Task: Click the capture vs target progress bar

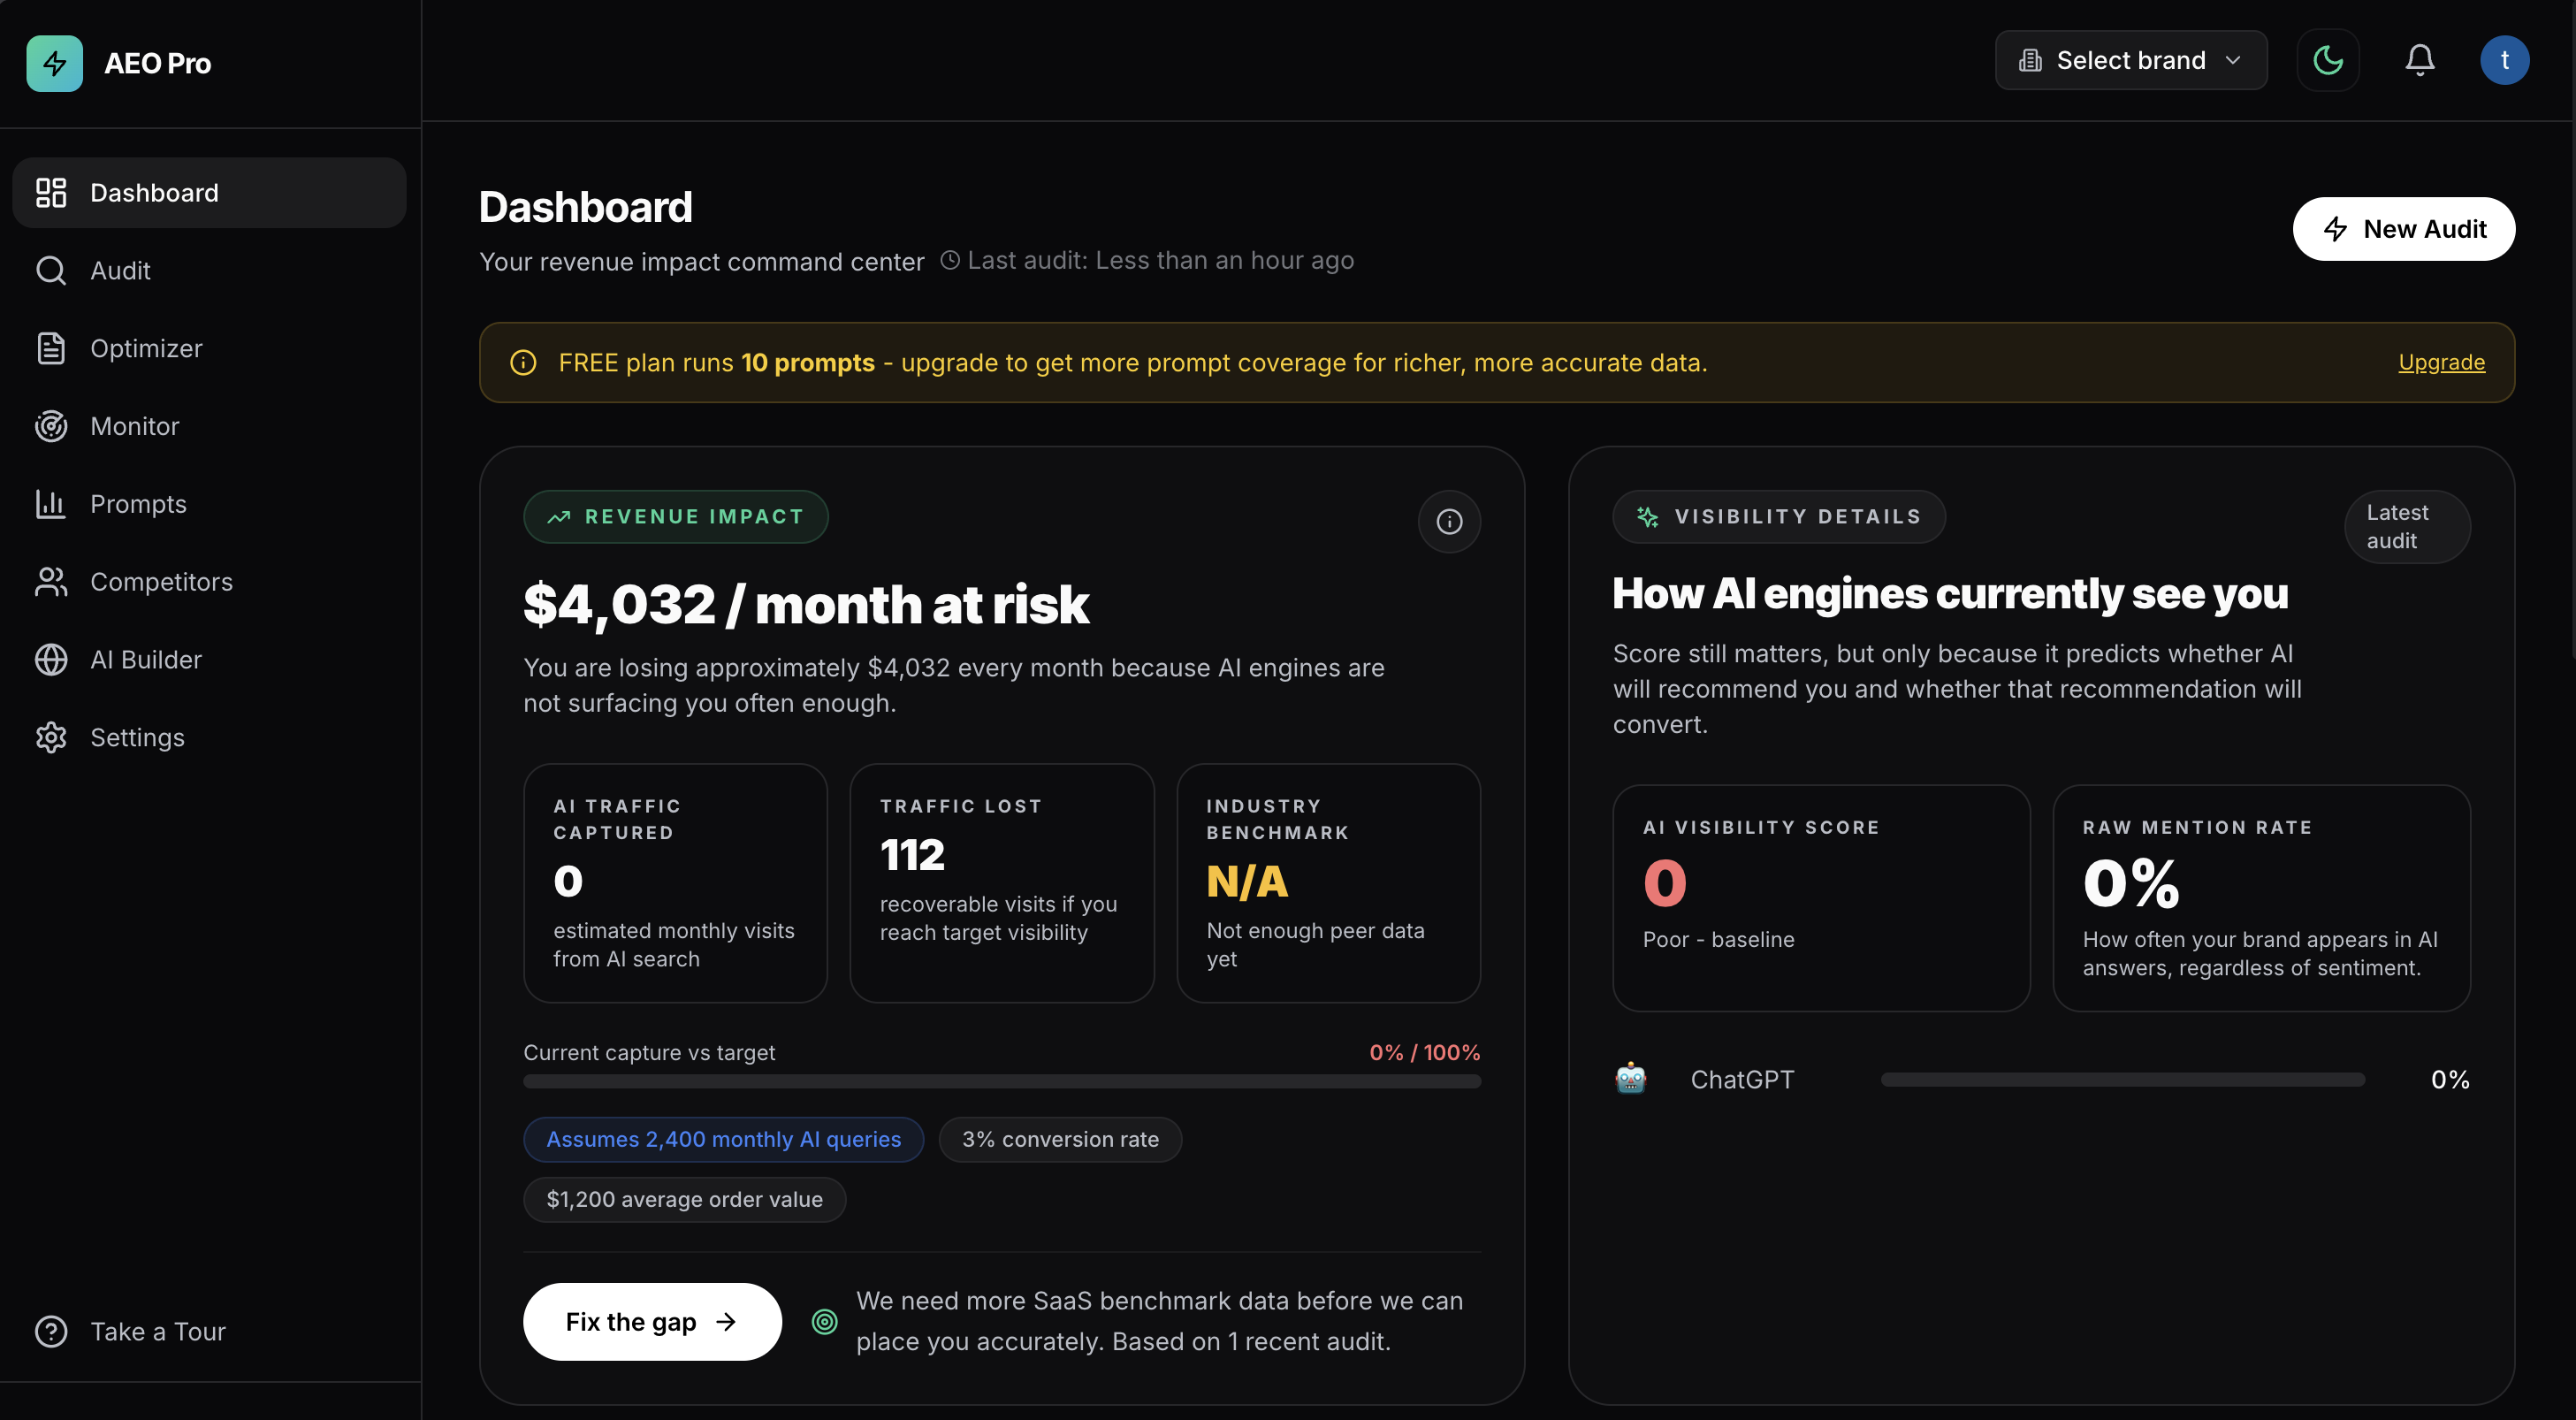Action: point(1001,1081)
